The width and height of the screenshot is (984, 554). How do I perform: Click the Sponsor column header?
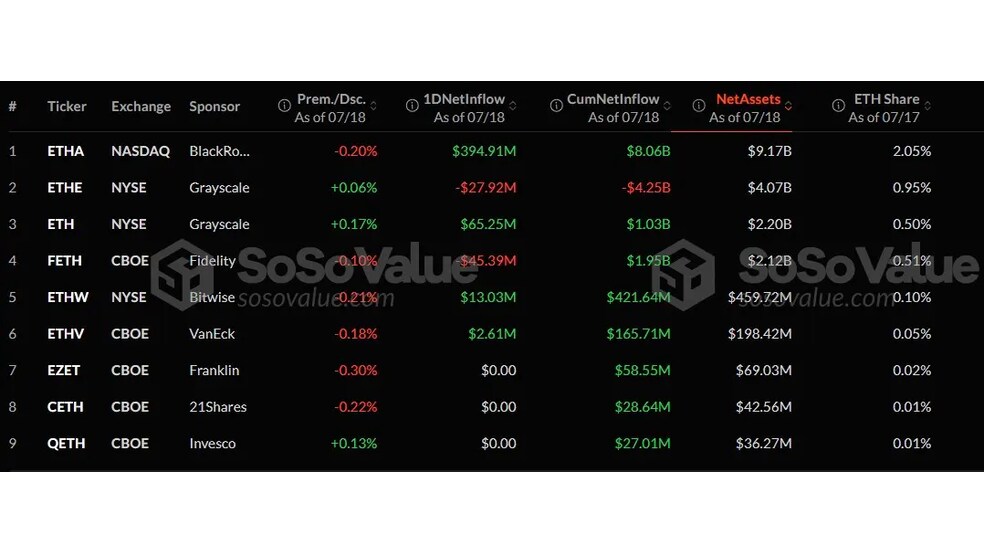215,106
